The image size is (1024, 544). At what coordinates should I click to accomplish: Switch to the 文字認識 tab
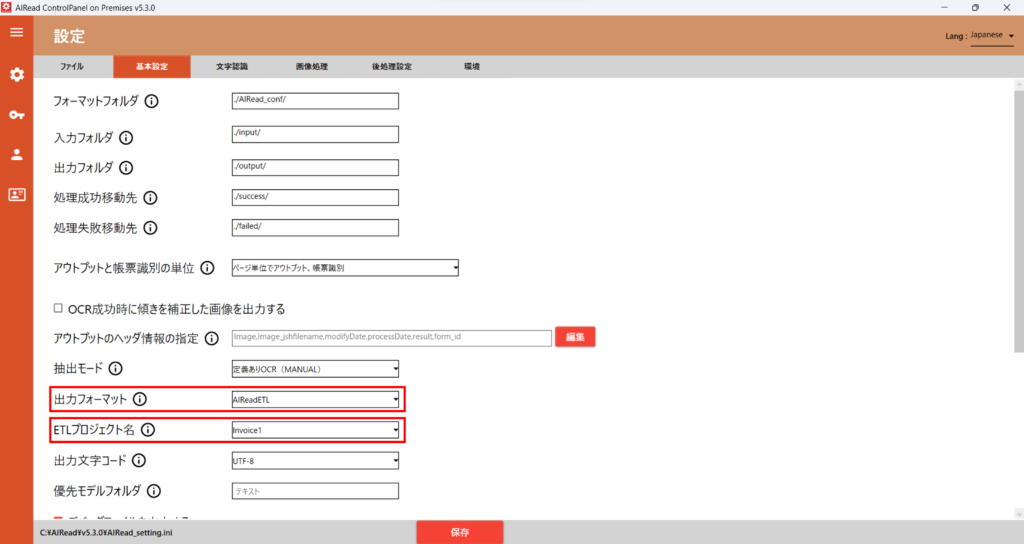[232, 67]
